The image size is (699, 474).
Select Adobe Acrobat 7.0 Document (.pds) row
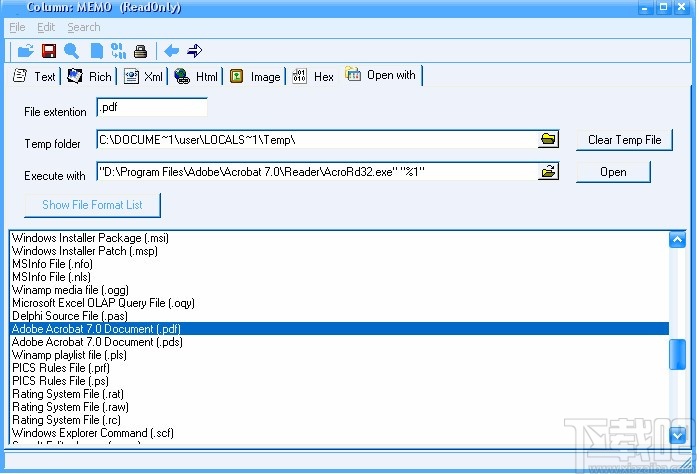(339, 342)
